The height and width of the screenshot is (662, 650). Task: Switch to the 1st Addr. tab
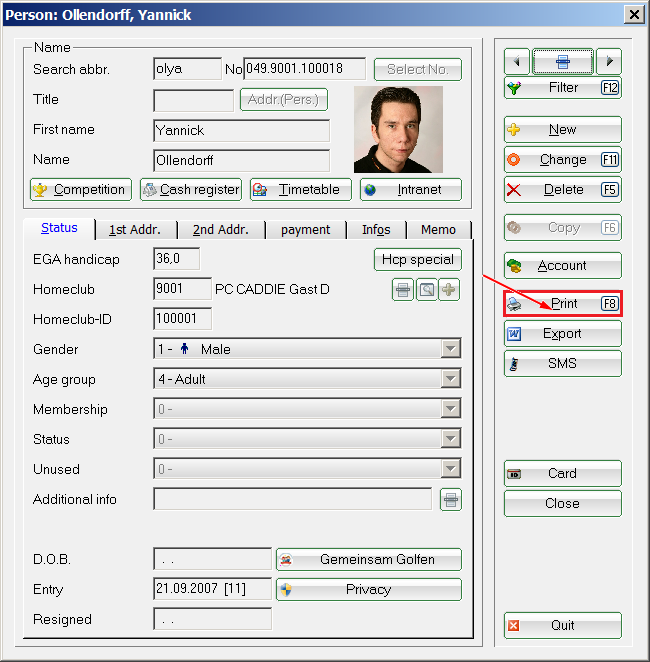(135, 230)
